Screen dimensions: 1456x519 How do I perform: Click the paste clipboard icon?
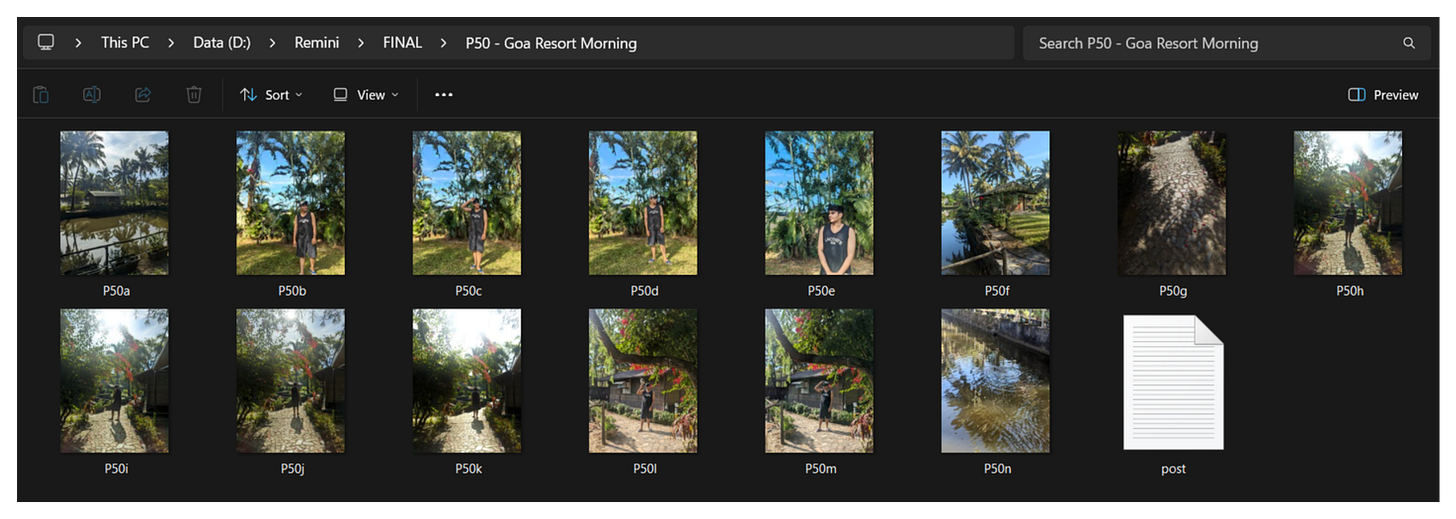coord(41,95)
